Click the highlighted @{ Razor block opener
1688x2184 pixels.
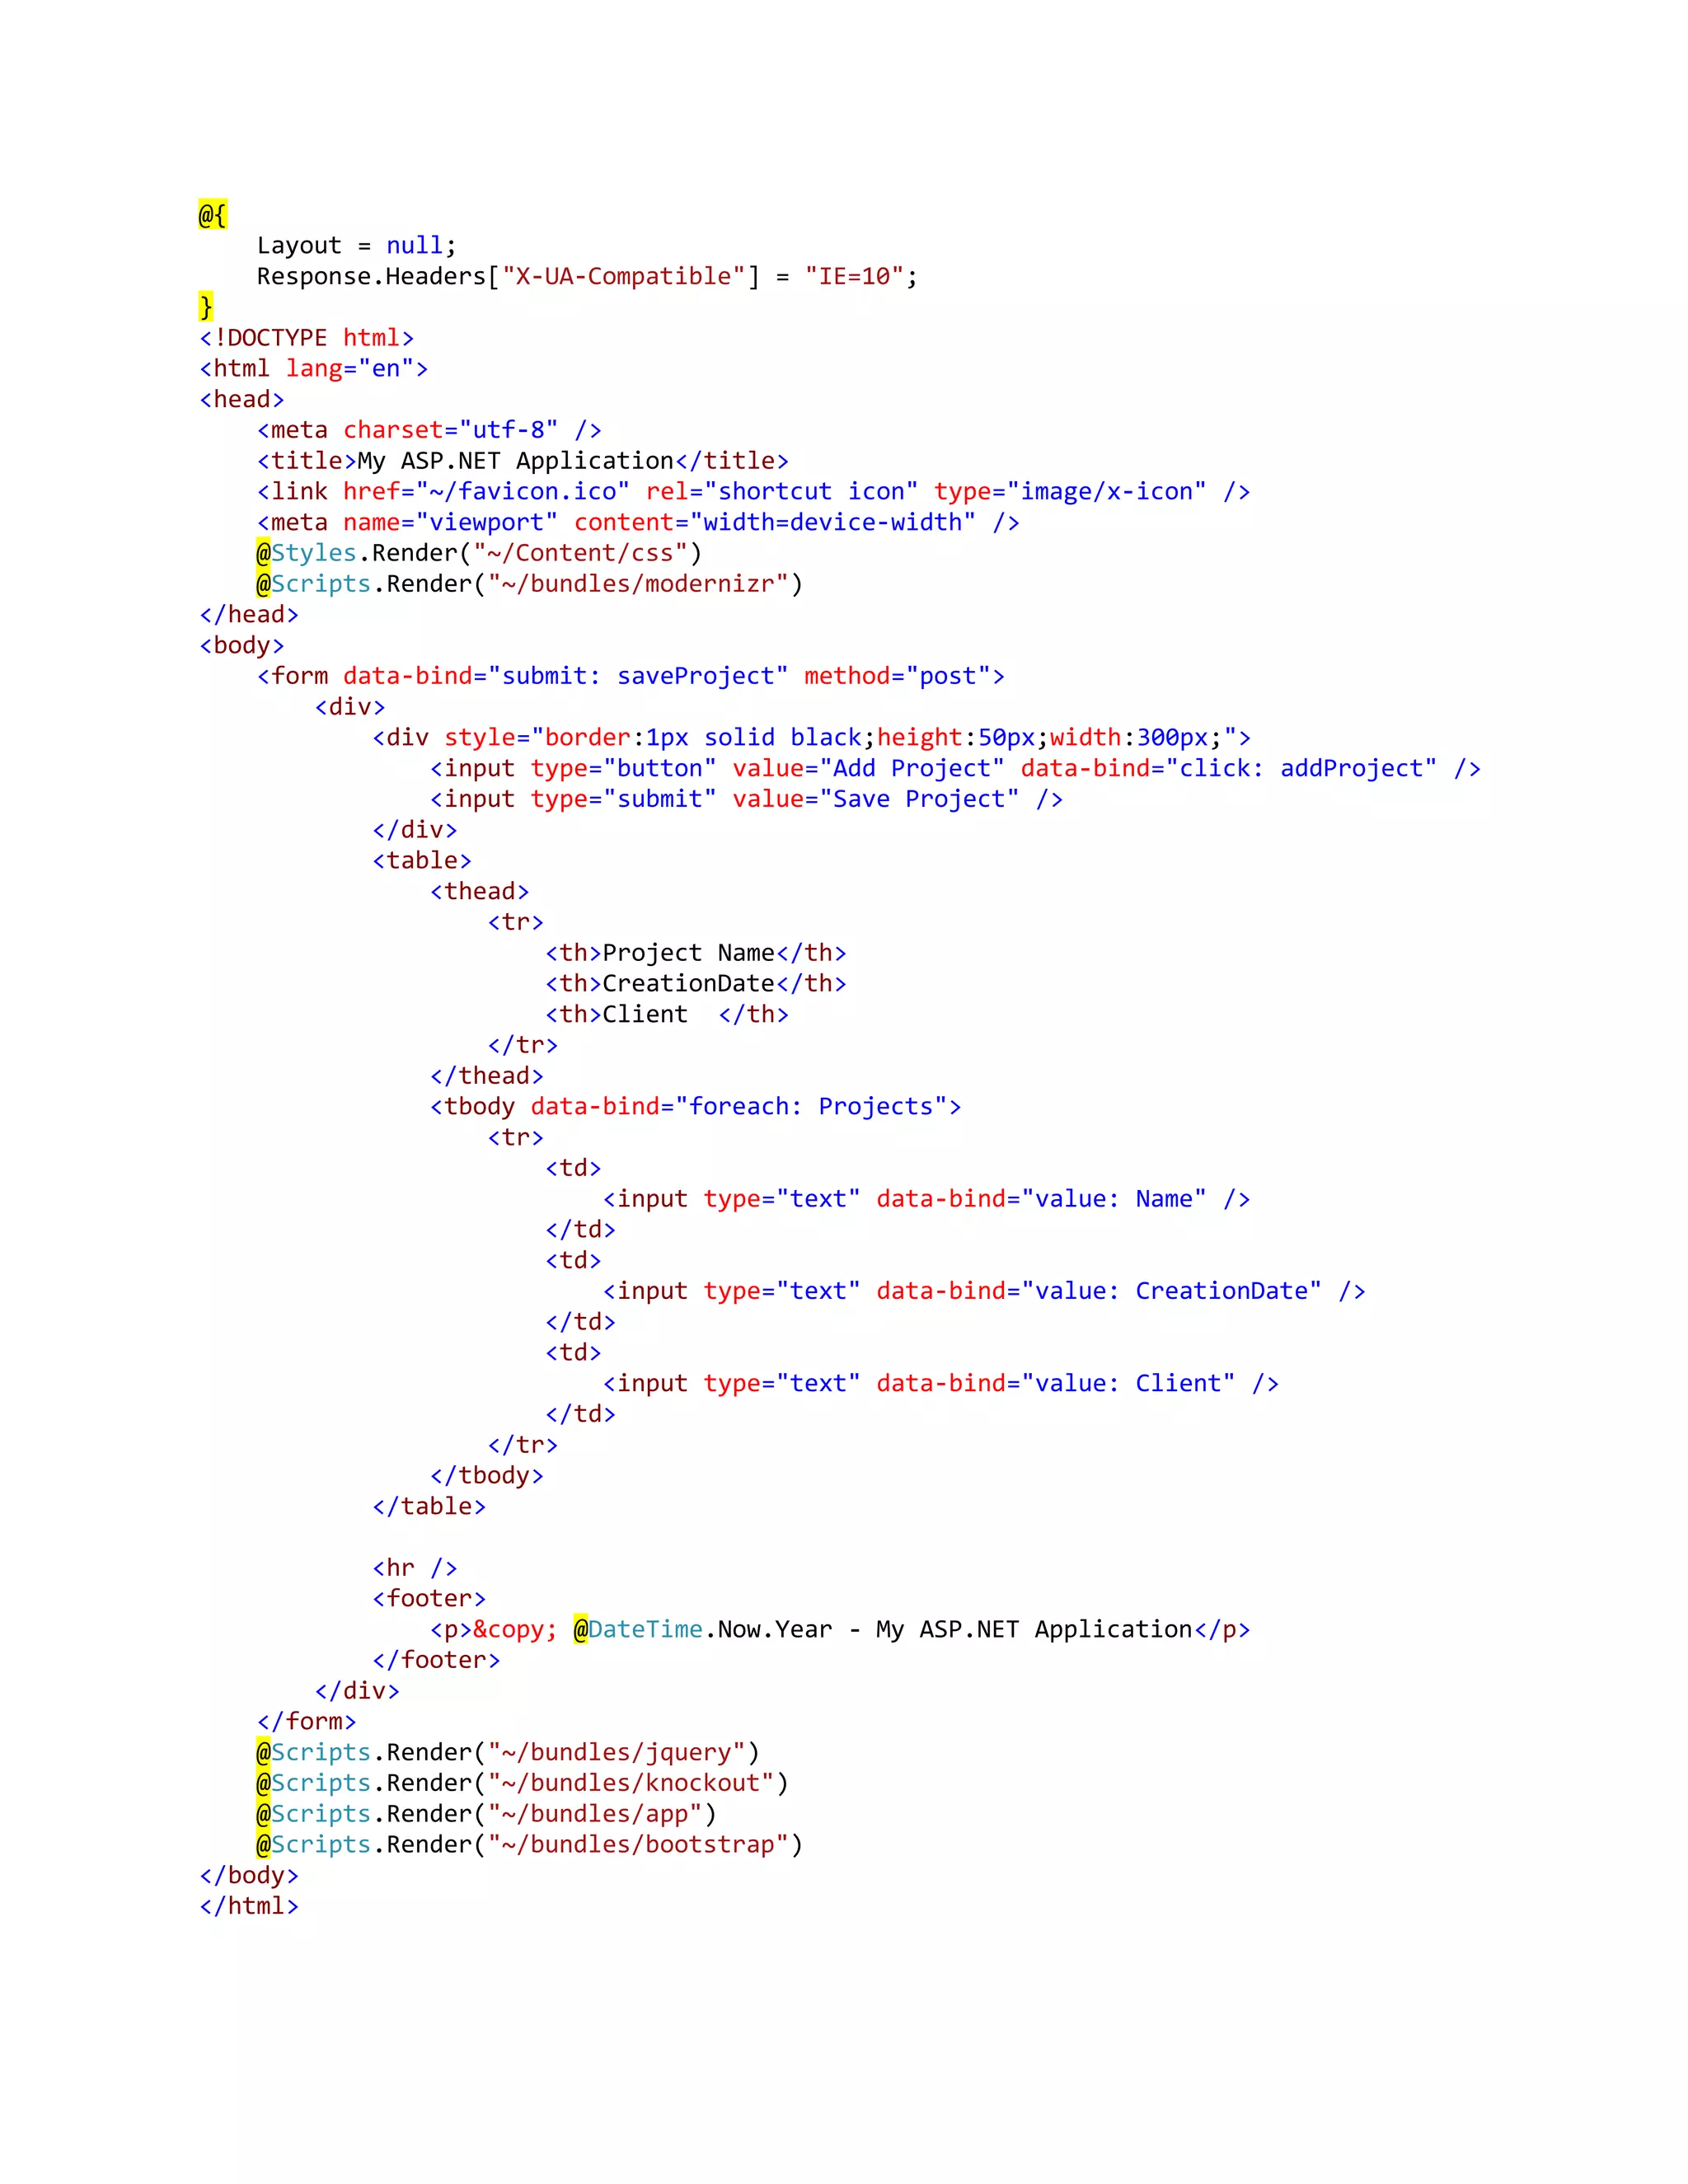point(212,214)
